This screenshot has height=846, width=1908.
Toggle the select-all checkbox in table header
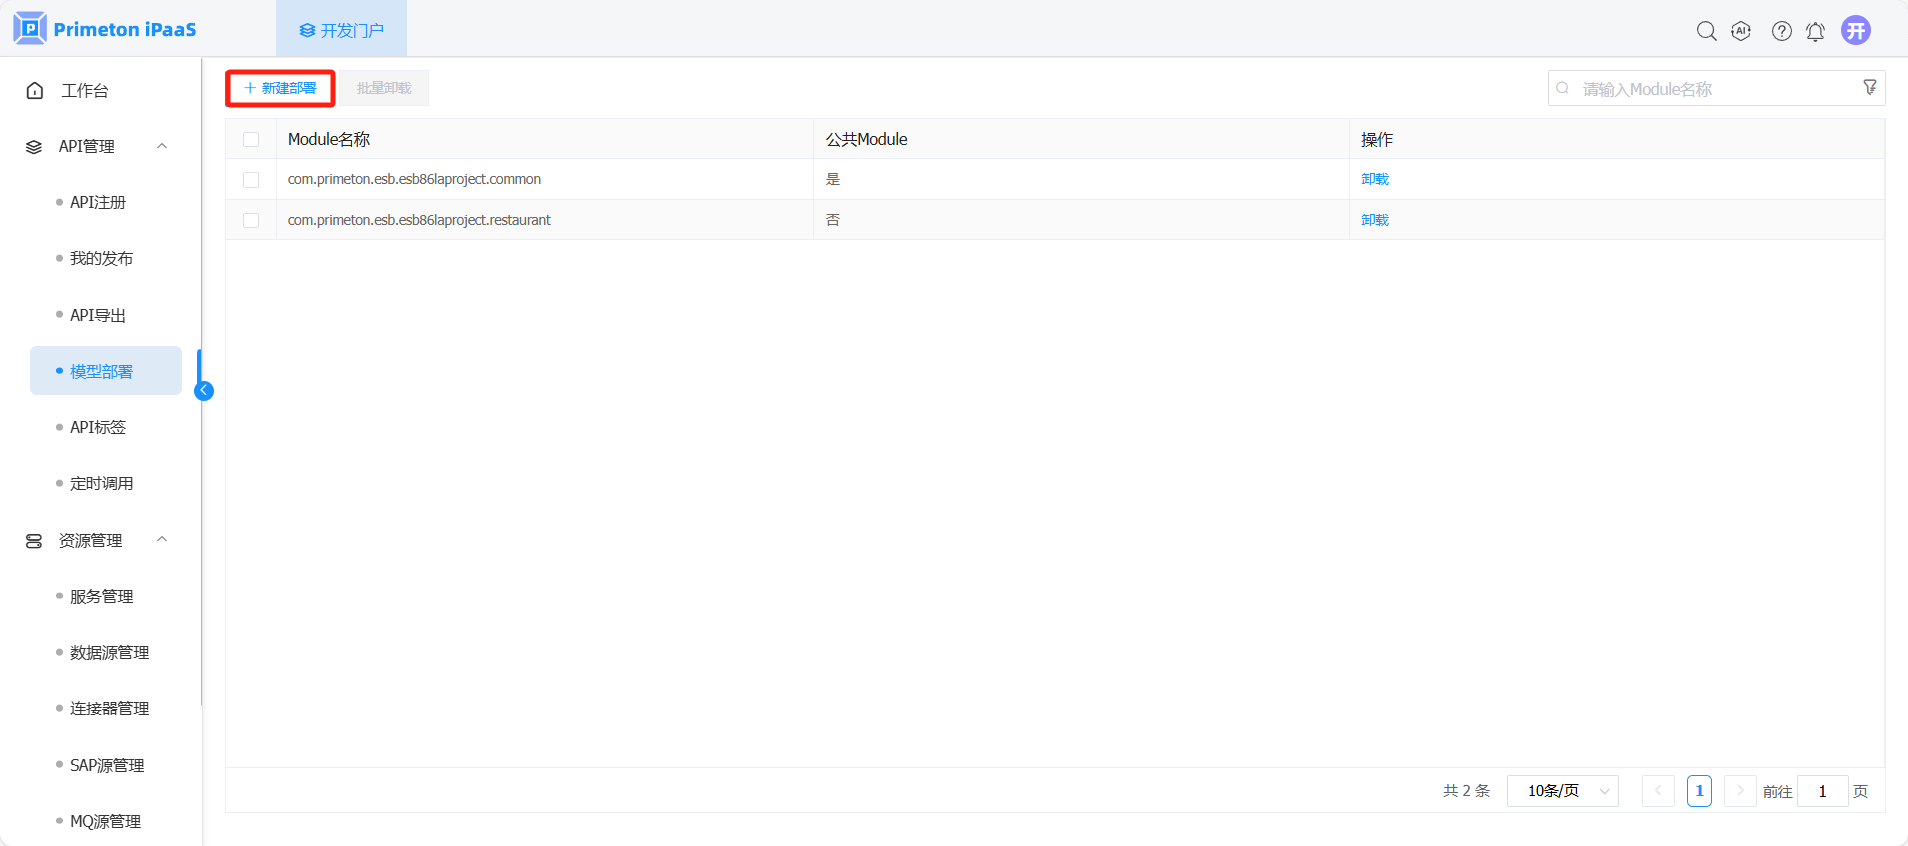click(x=251, y=140)
